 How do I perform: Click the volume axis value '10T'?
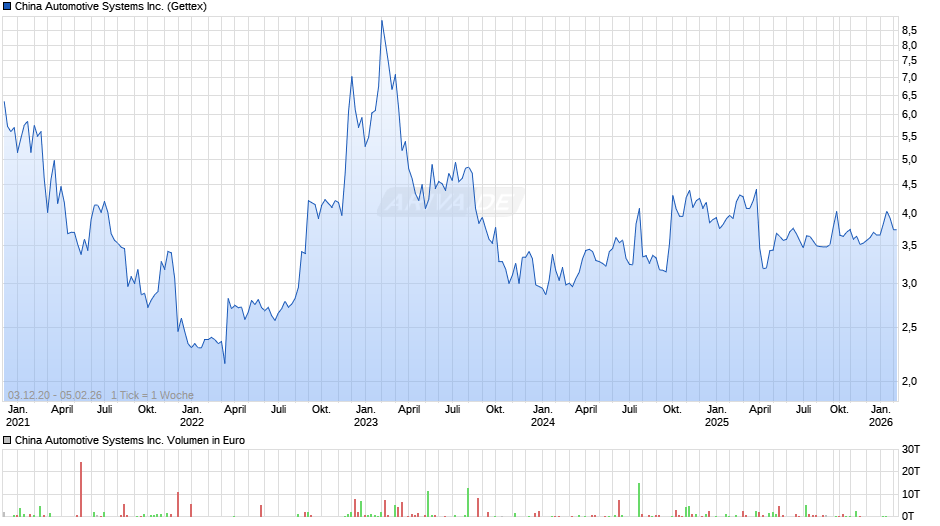tap(911, 494)
